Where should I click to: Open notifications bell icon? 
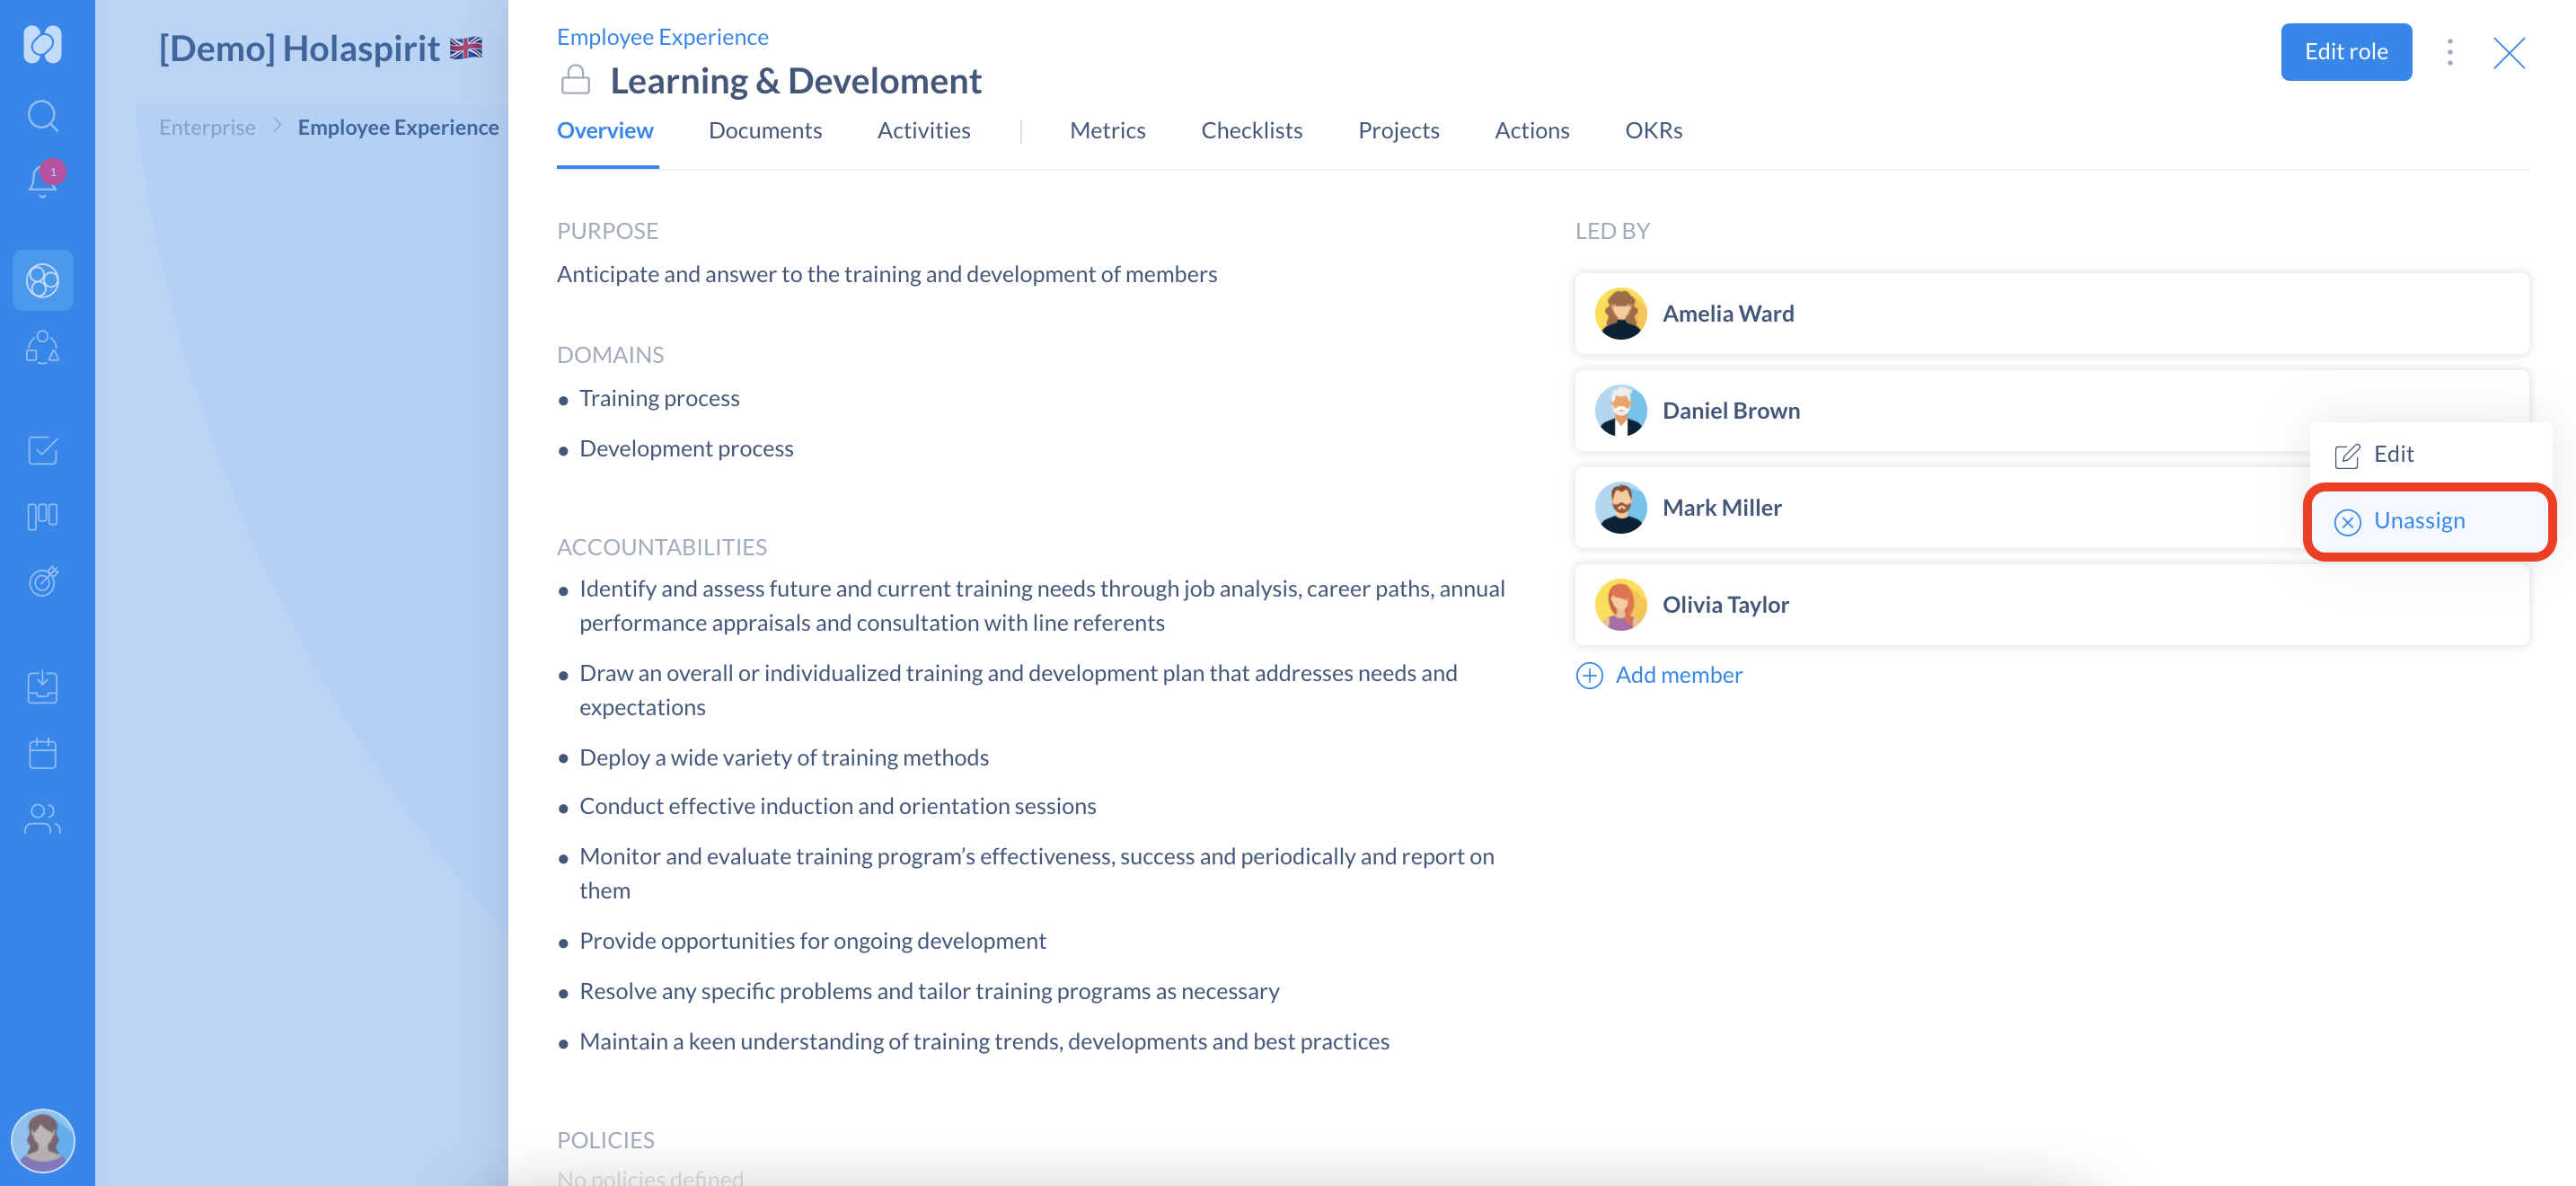[x=43, y=180]
